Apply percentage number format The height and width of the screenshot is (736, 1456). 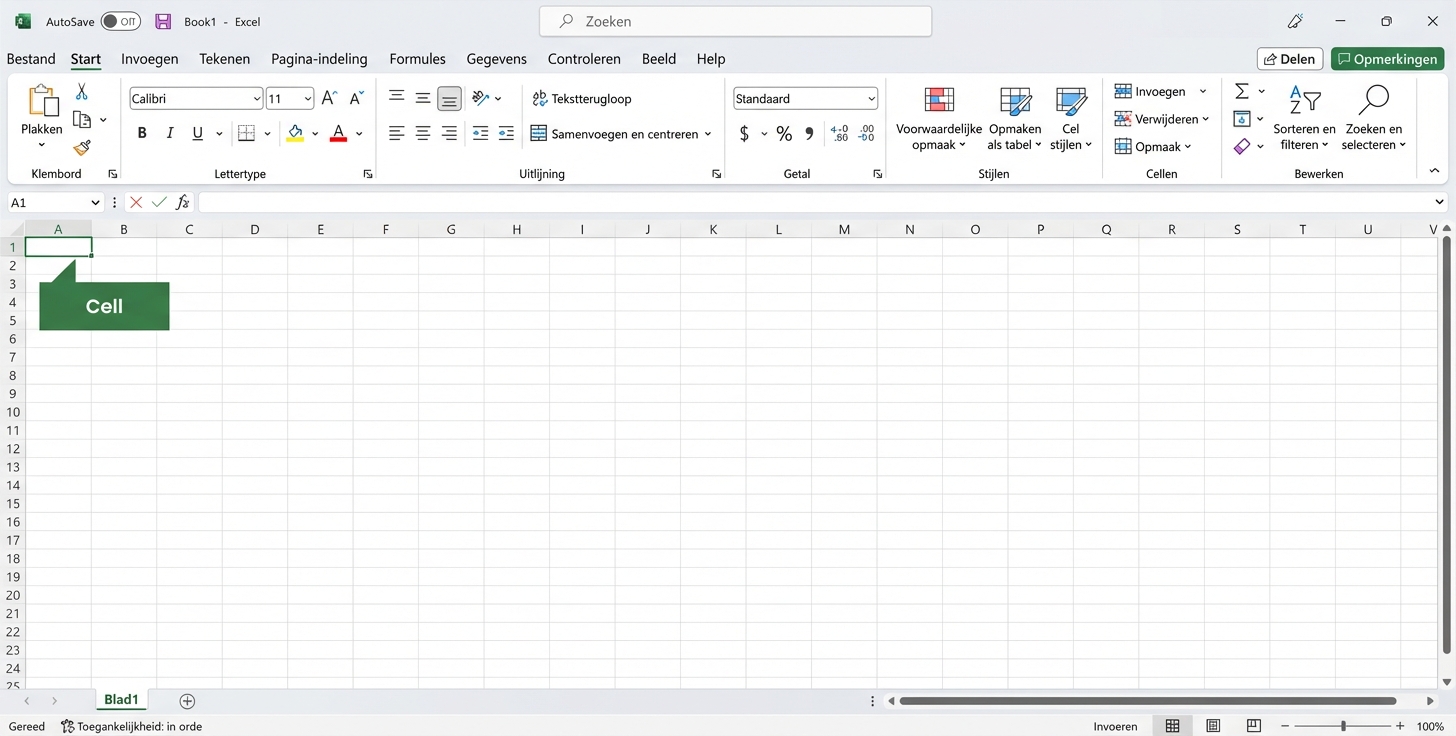[x=784, y=133]
